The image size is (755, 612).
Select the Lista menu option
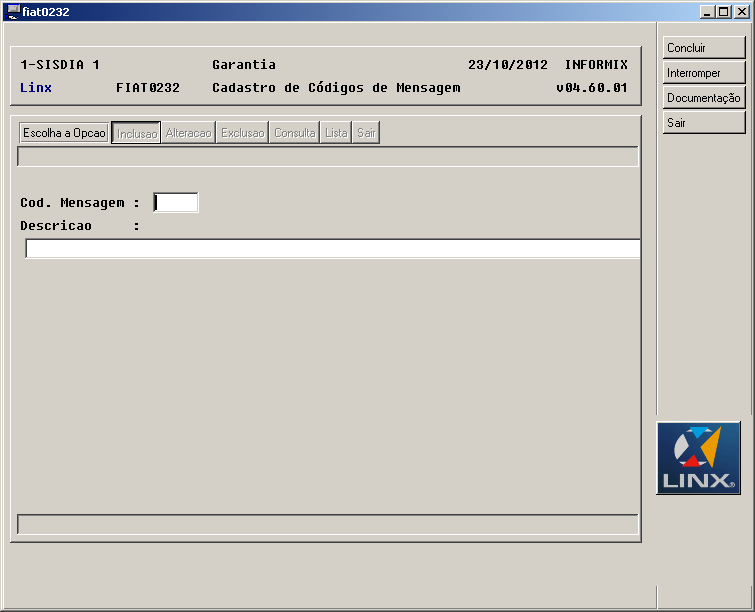pos(336,133)
